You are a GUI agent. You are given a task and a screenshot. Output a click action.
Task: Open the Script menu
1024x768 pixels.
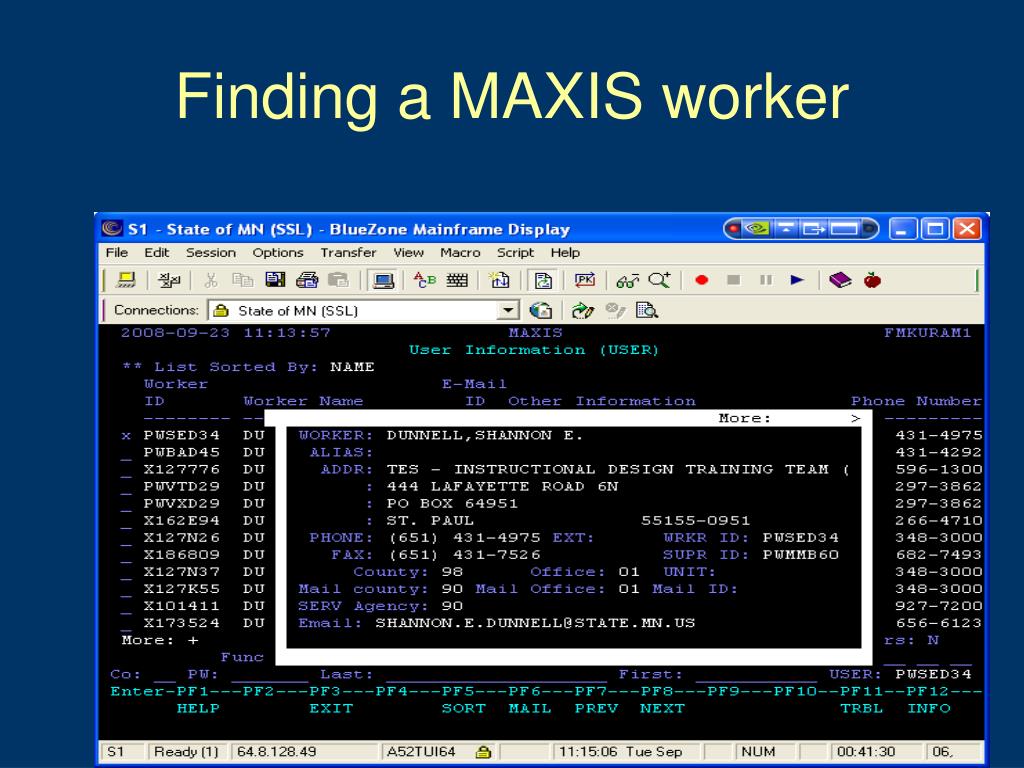click(515, 253)
